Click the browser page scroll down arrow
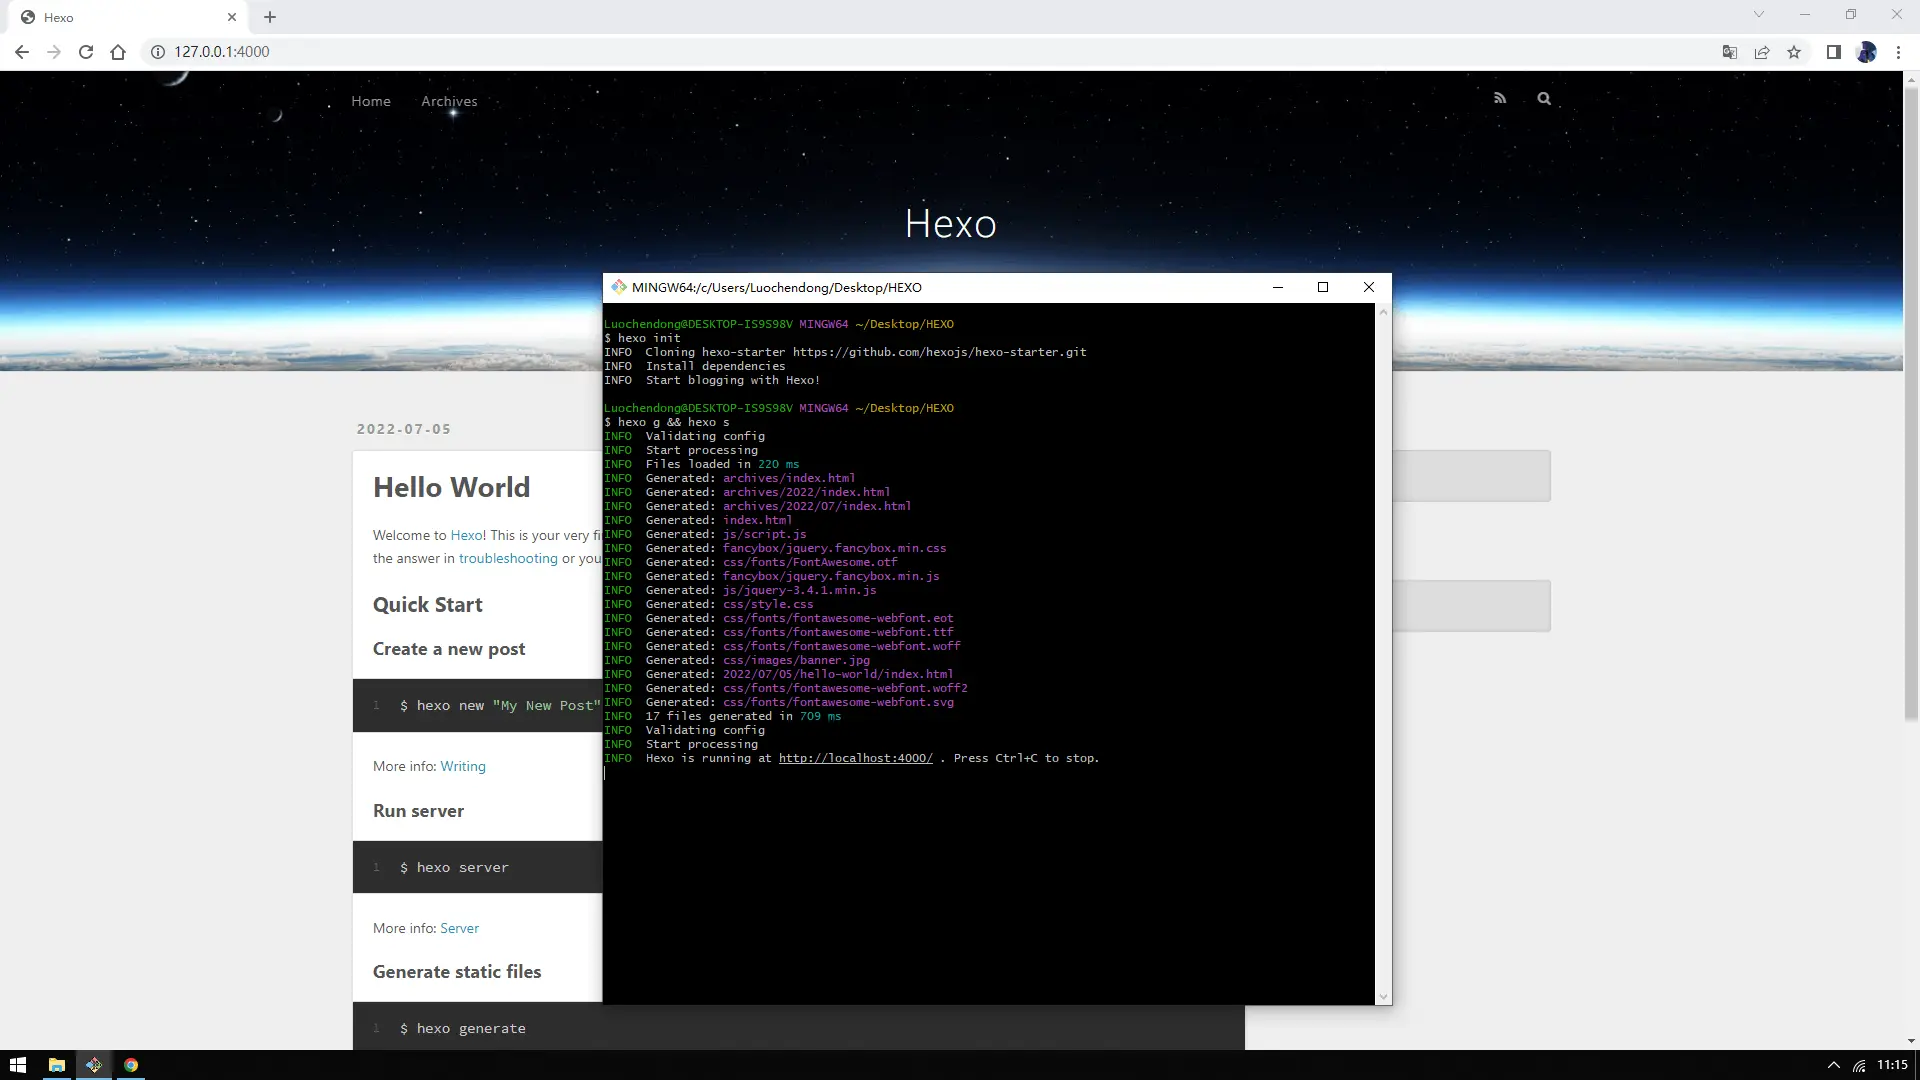Screen dimensions: 1920x1080 1911,1041
